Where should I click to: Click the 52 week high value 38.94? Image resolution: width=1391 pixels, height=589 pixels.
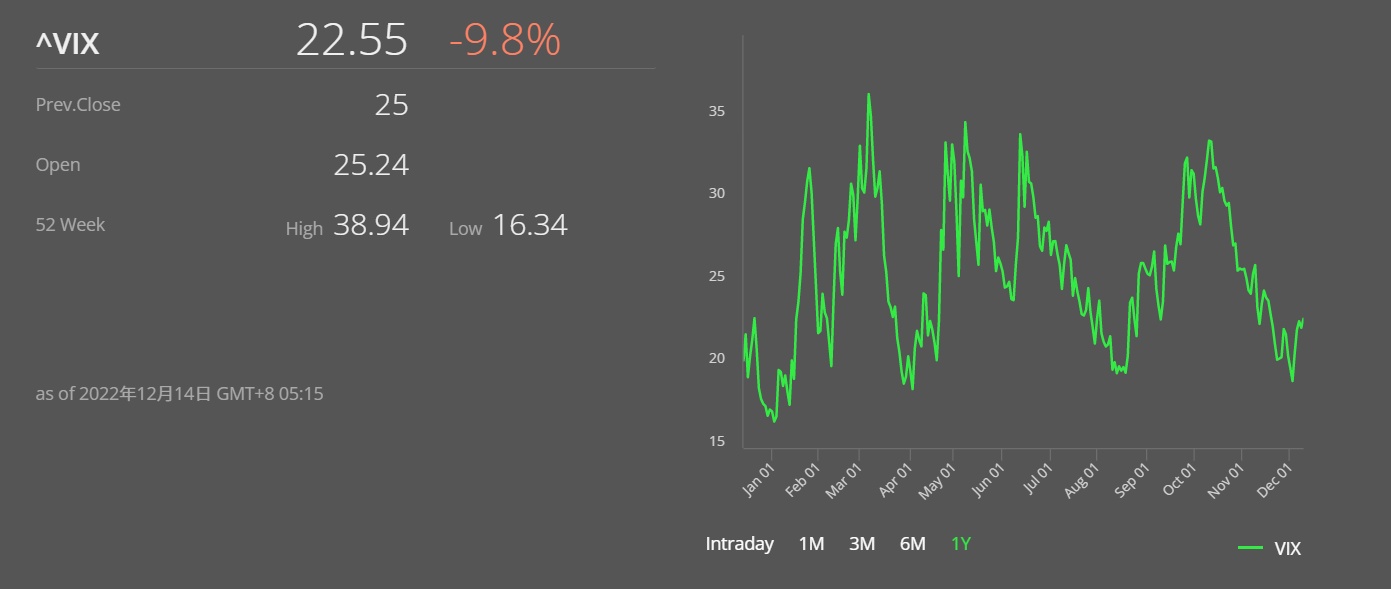[371, 225]
